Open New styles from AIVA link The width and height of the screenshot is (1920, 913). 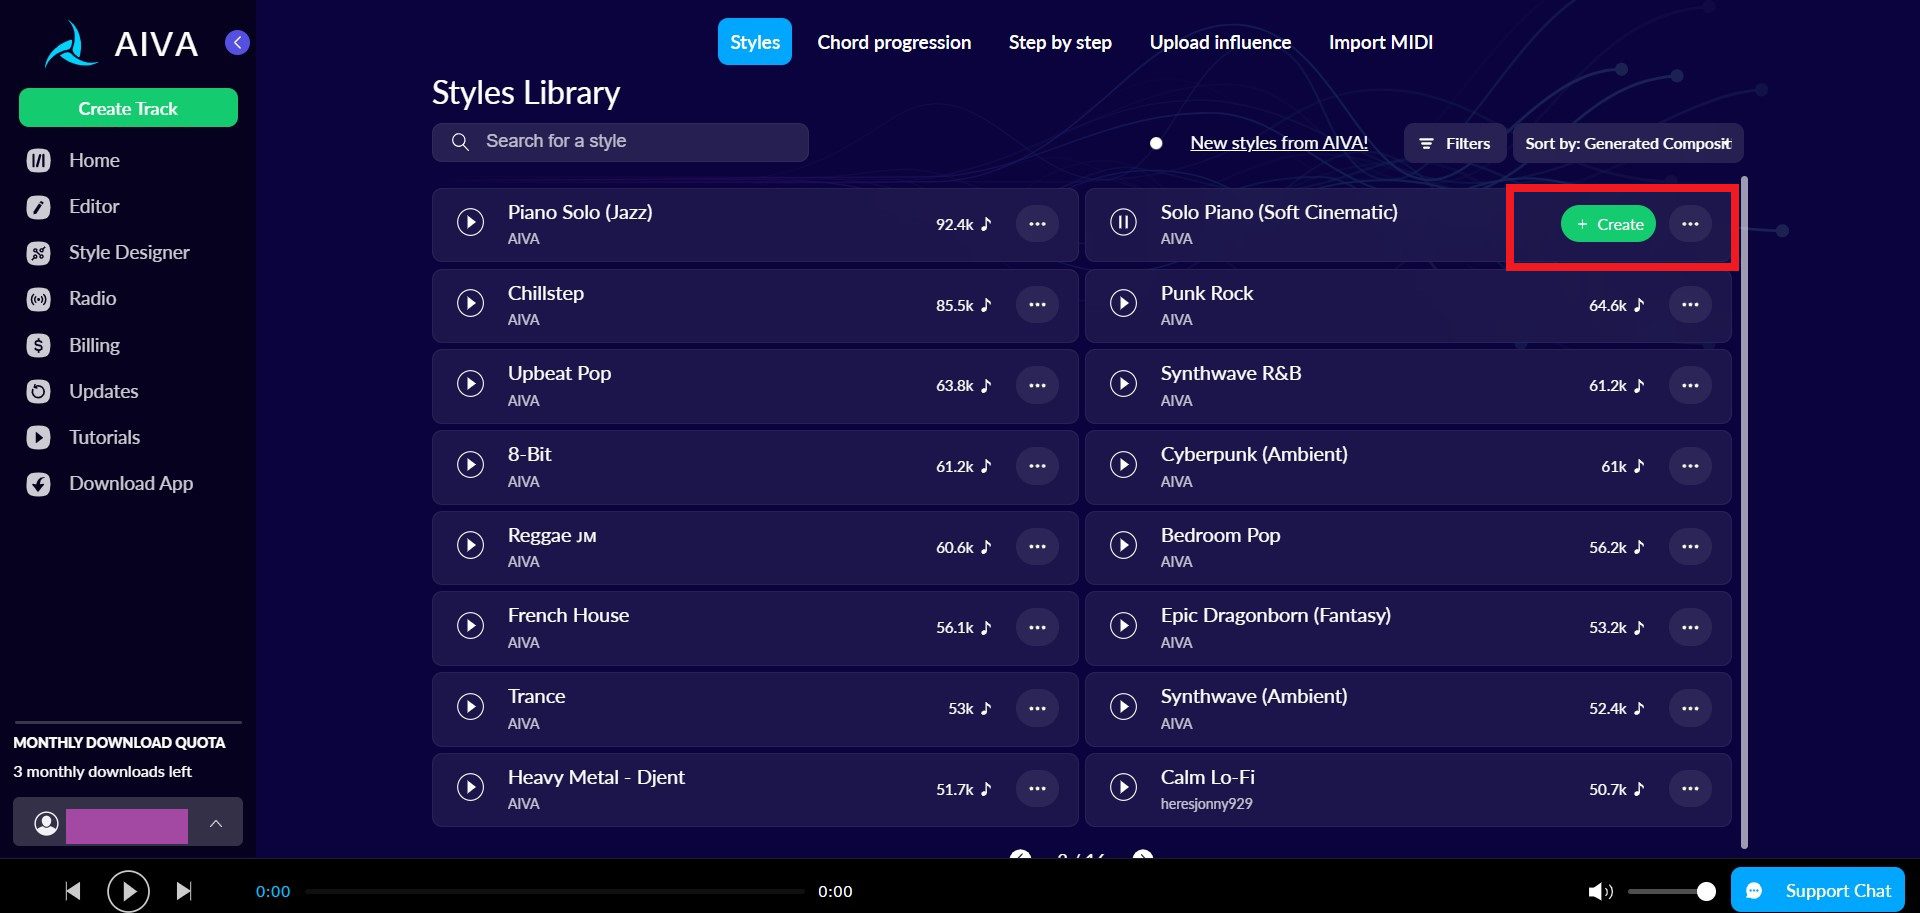pyautogui.click(x=1279, y=143)
